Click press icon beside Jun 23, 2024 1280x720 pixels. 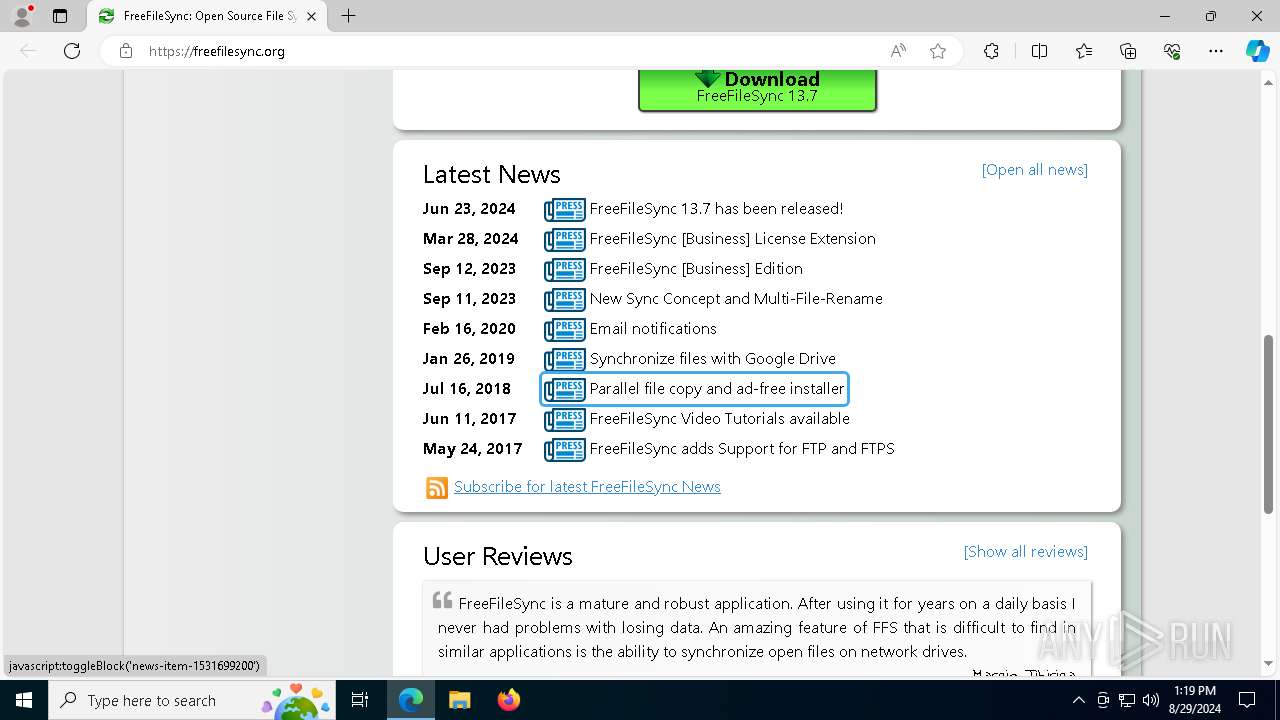[565, 209]
